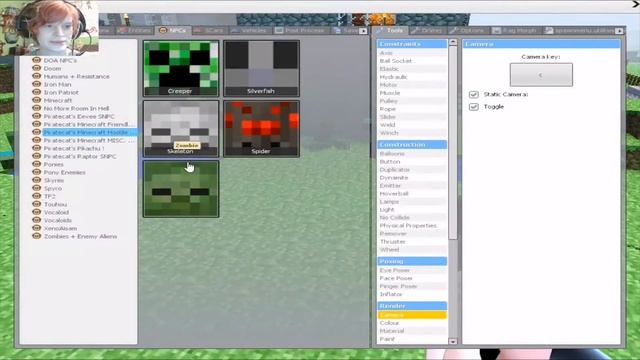640x360 pixels.
Task: Spawn the green Zombie NPC thumbnail
Action: coord(181,189)
